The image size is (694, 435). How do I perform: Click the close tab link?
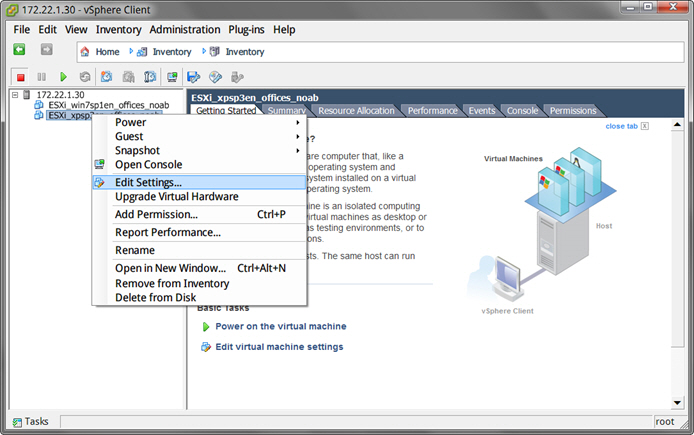point(621,126)
